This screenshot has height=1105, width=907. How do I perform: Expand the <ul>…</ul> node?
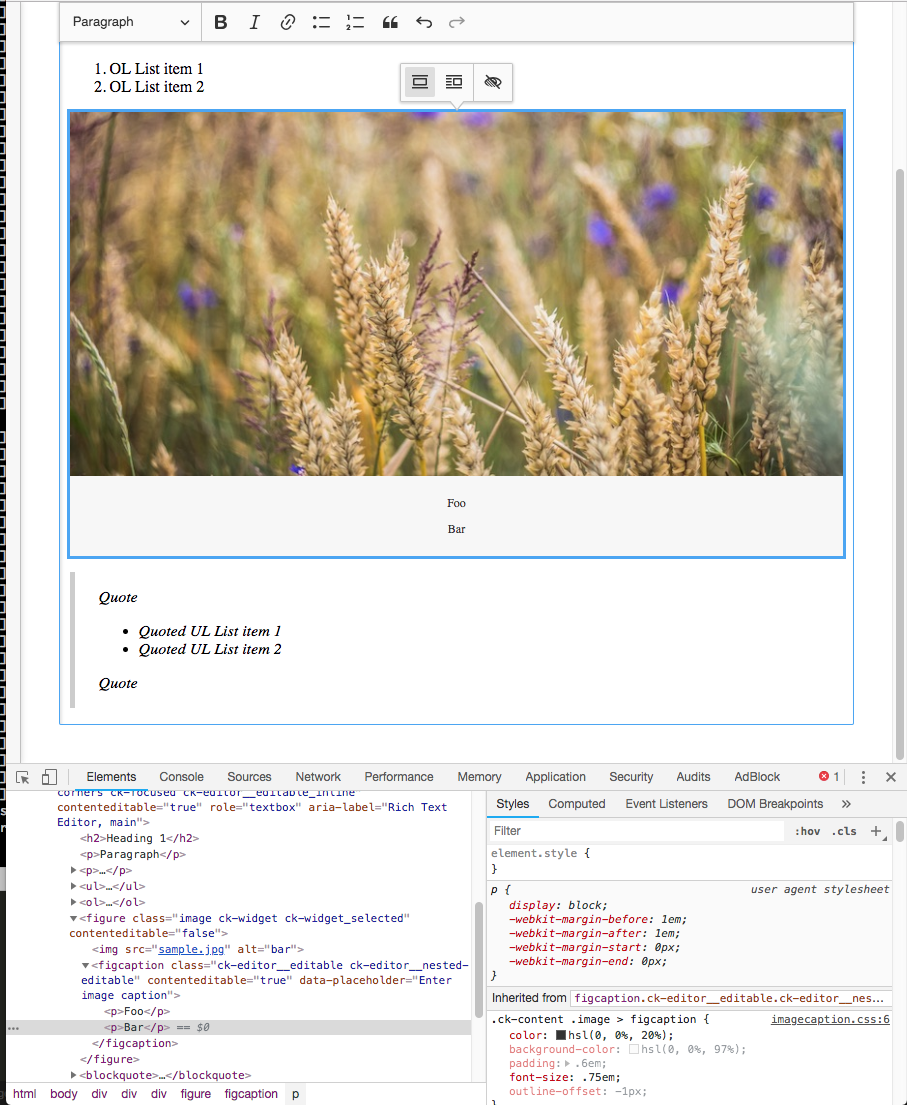[x=73, y=887]
